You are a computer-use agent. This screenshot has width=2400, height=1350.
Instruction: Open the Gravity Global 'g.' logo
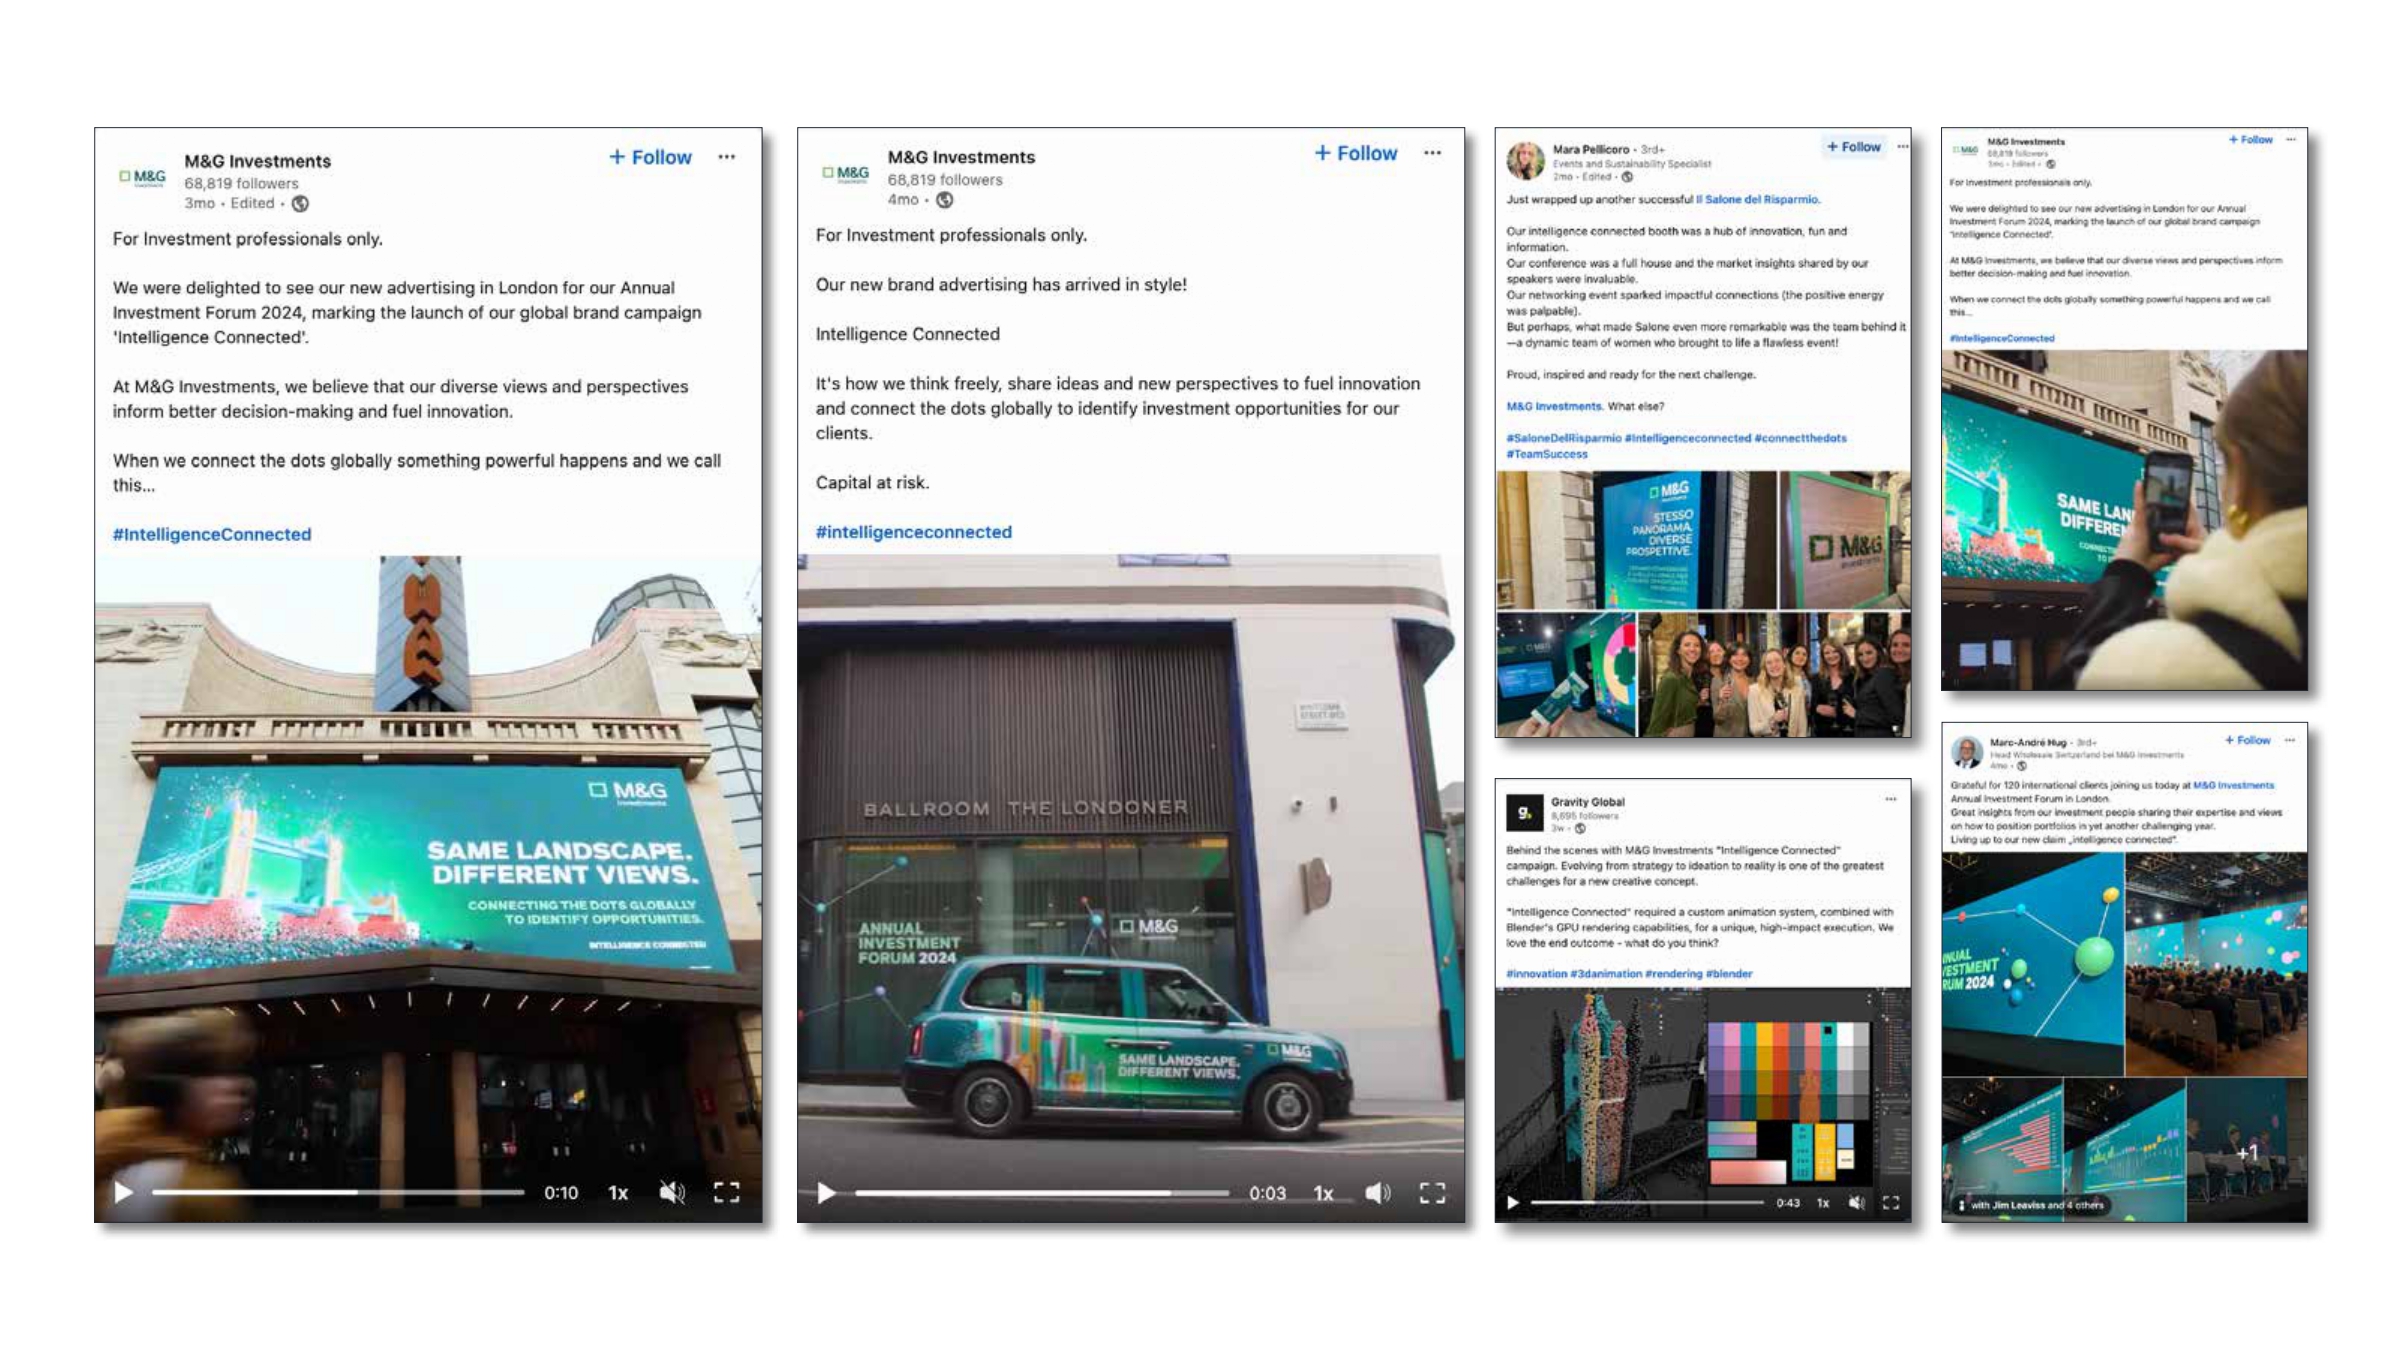[x=1524, y=813]
